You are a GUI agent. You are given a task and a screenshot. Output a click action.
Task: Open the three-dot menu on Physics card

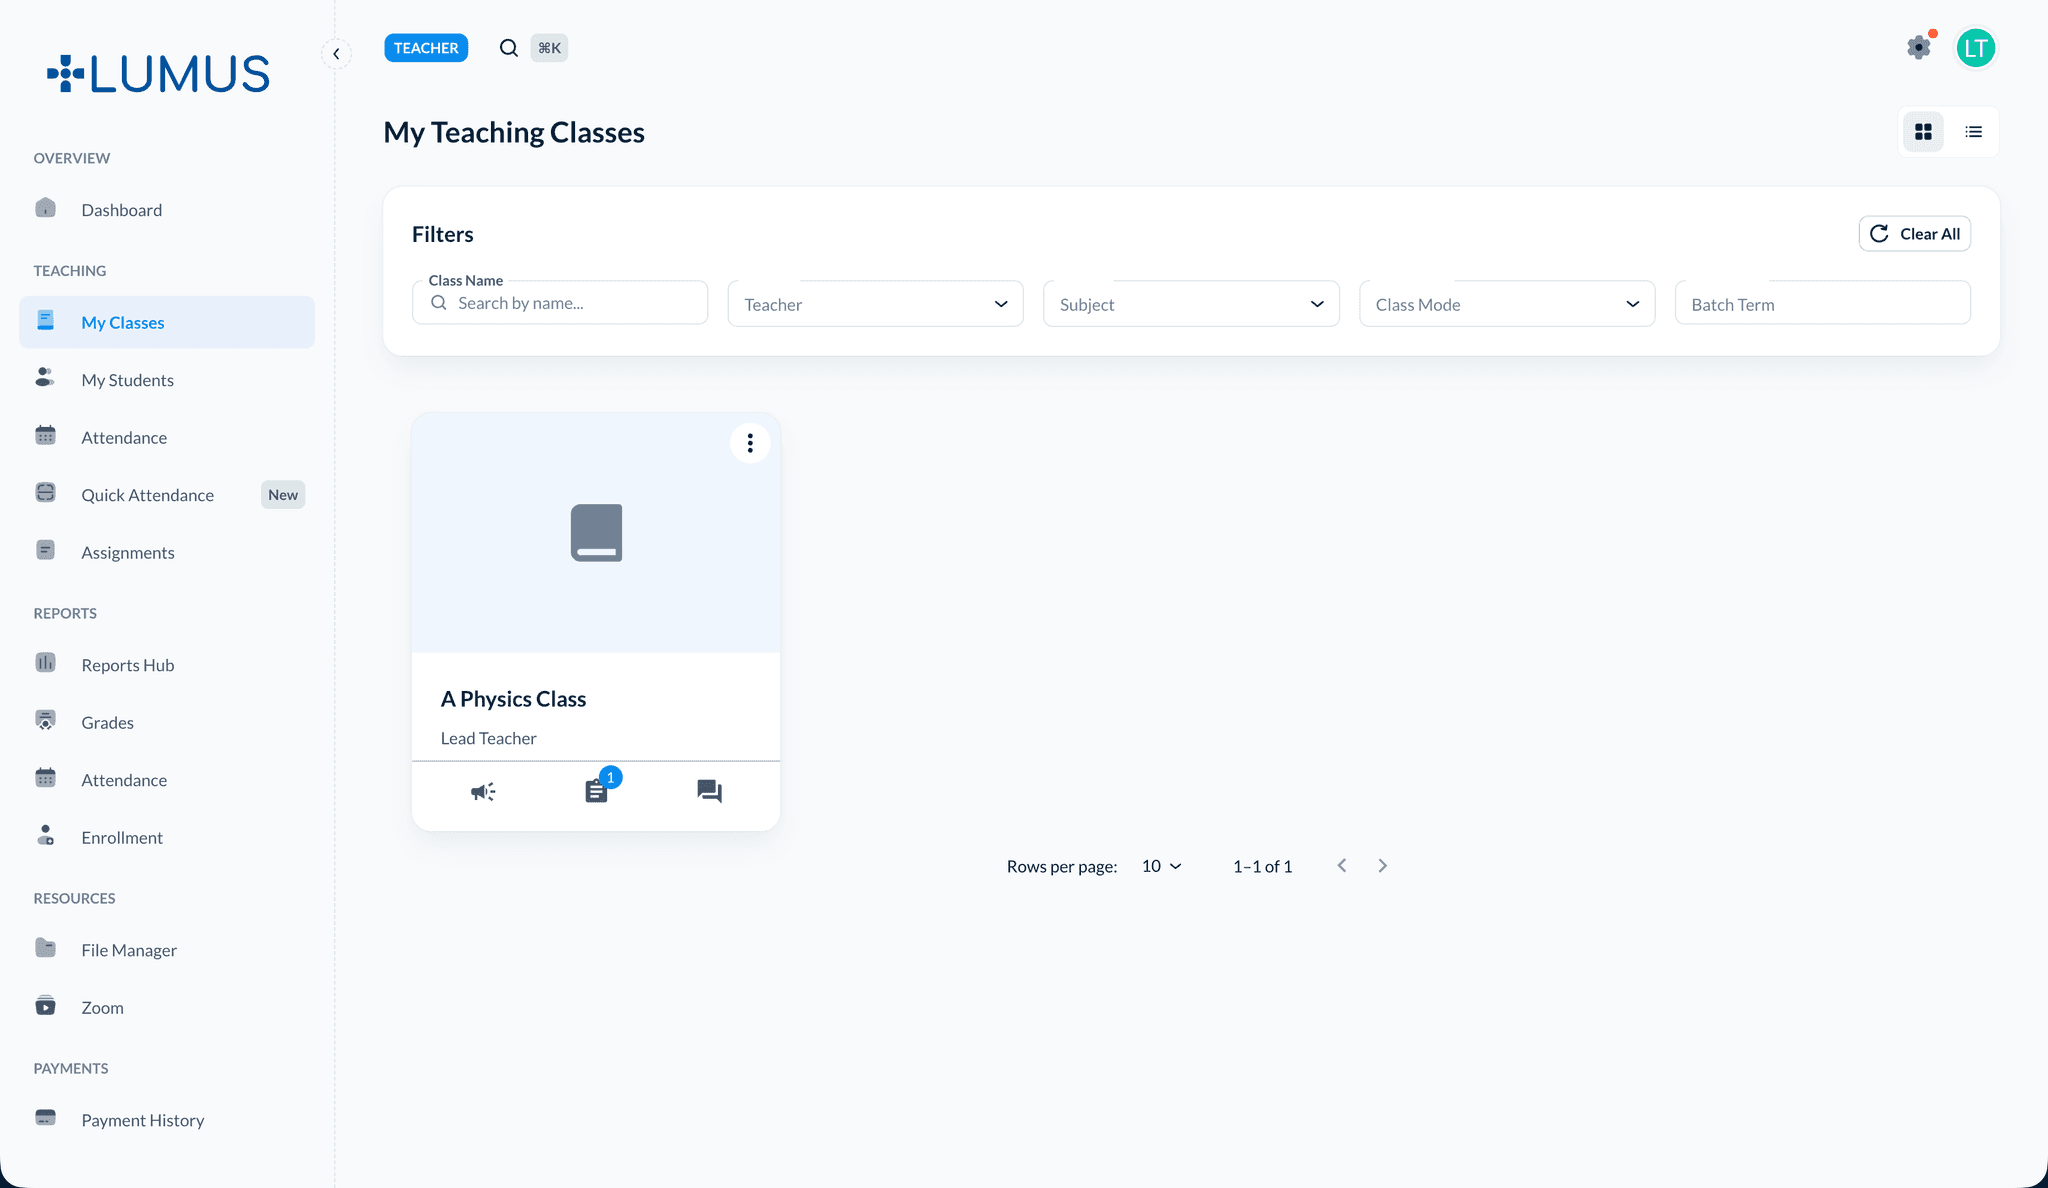coord(750,443)
